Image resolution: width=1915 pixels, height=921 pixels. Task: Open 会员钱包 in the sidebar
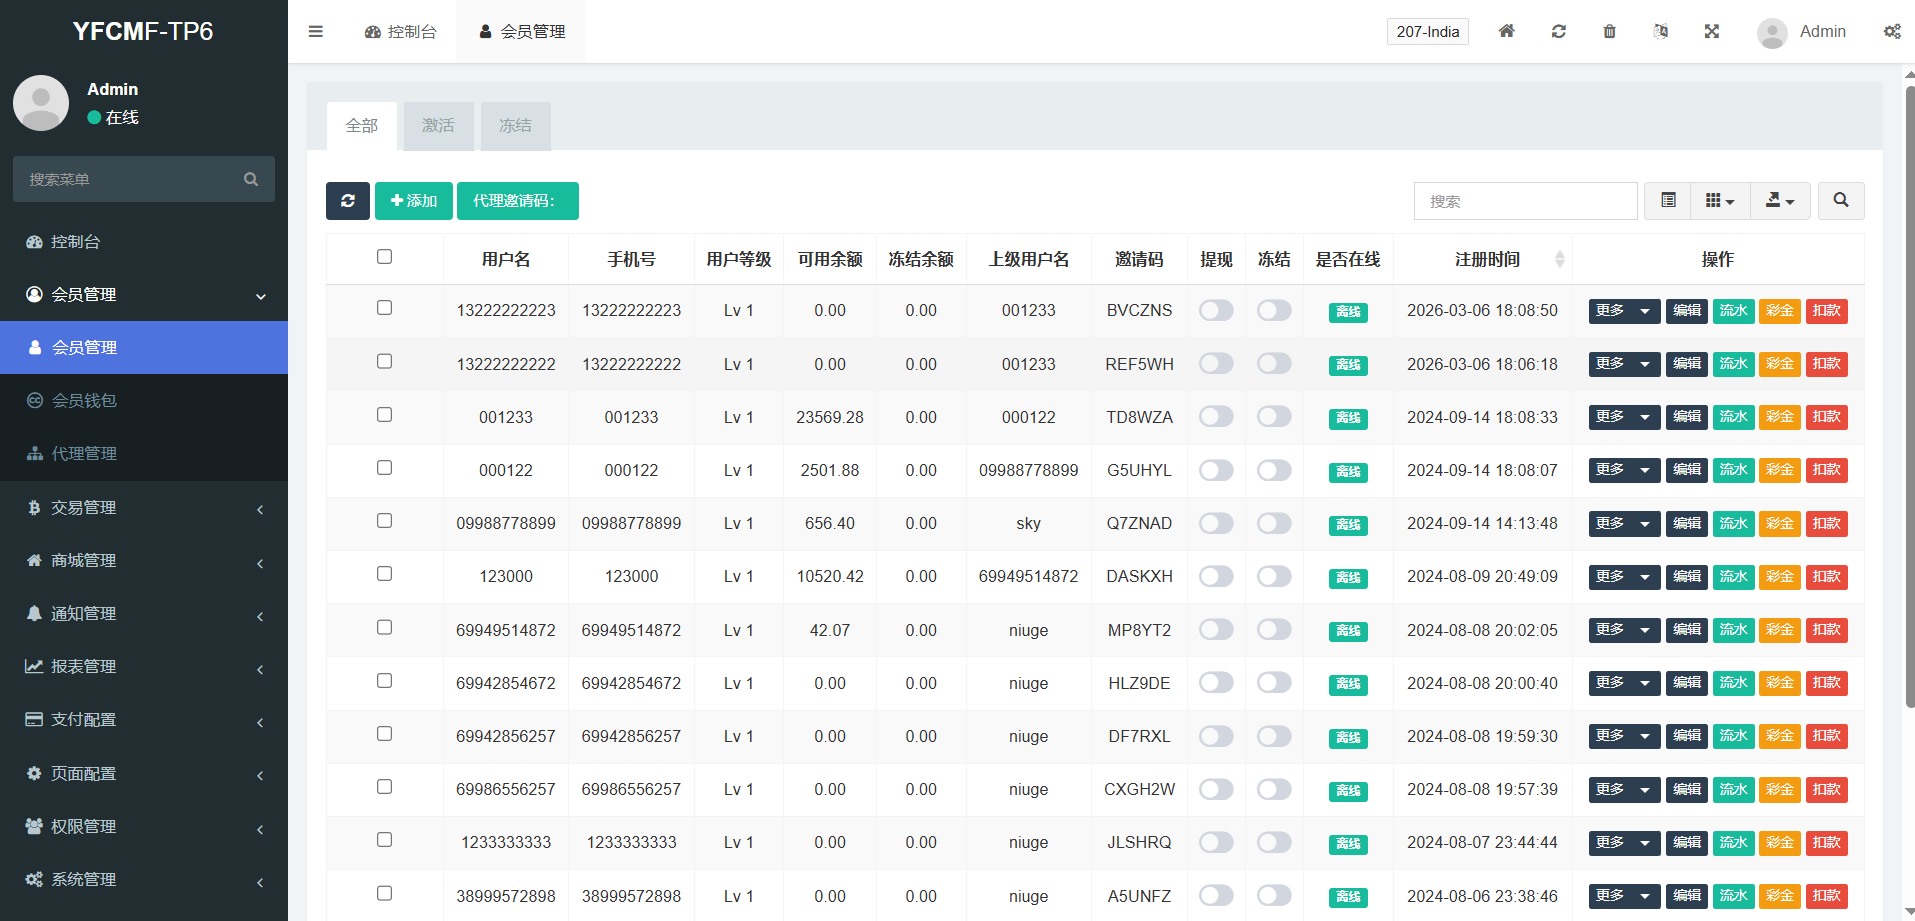pos(84,401)
